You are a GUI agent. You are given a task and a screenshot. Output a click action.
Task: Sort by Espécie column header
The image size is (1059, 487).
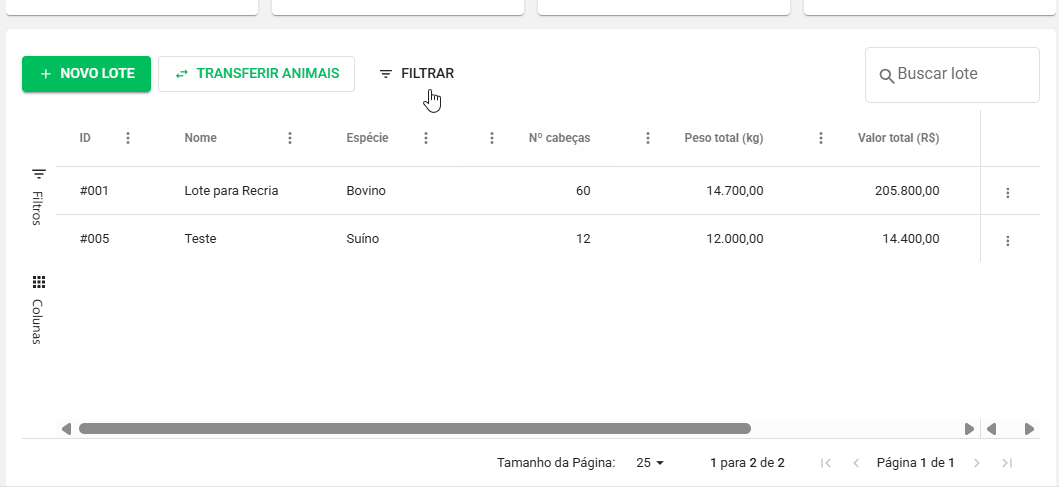click(x=367, y=138)
